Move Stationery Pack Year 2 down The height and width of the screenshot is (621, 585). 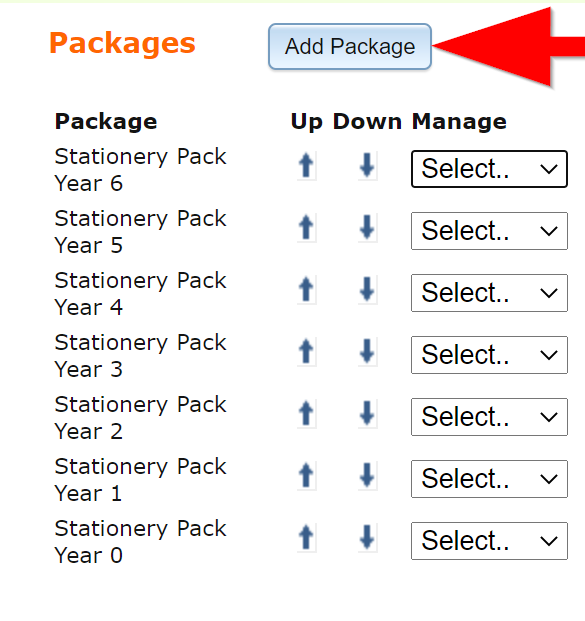[368, 413]
